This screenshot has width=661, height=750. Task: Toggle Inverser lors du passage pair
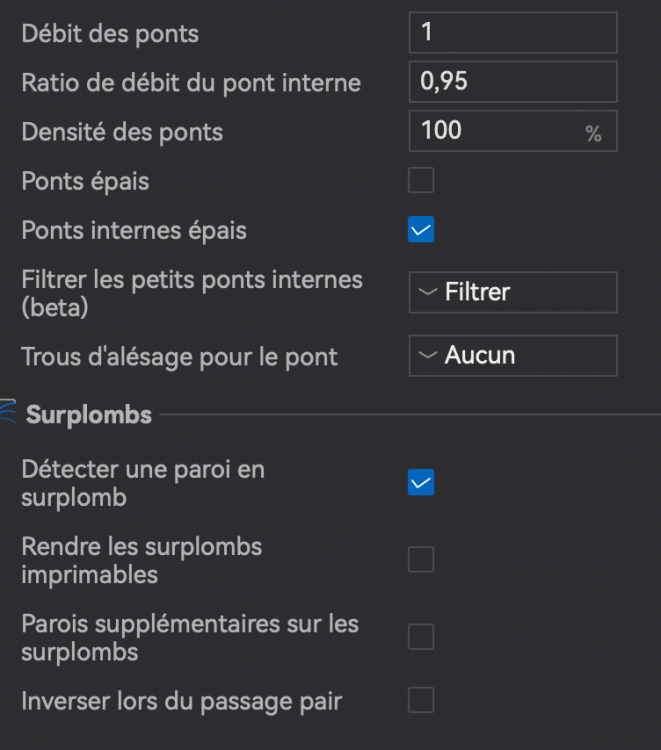[x=421, y=701]
